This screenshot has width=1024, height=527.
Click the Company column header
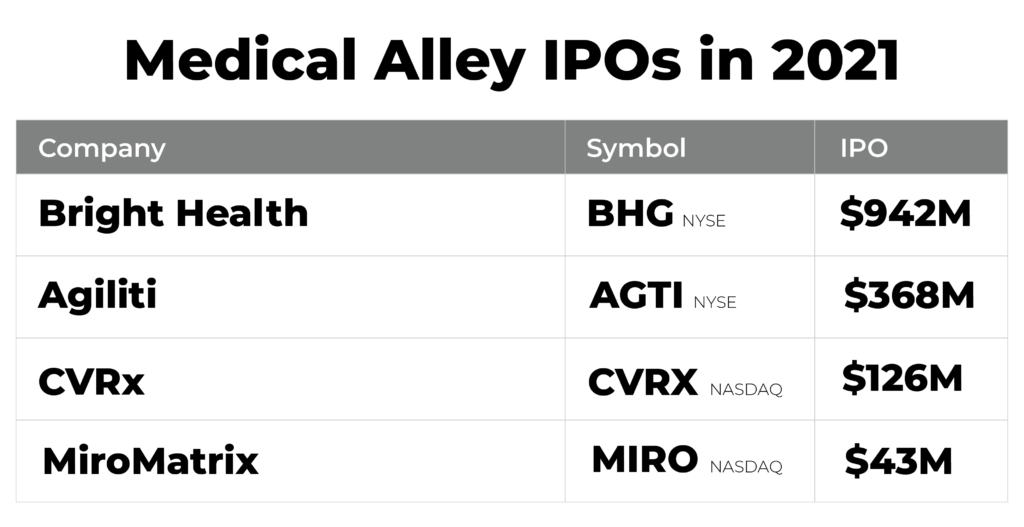102,149
